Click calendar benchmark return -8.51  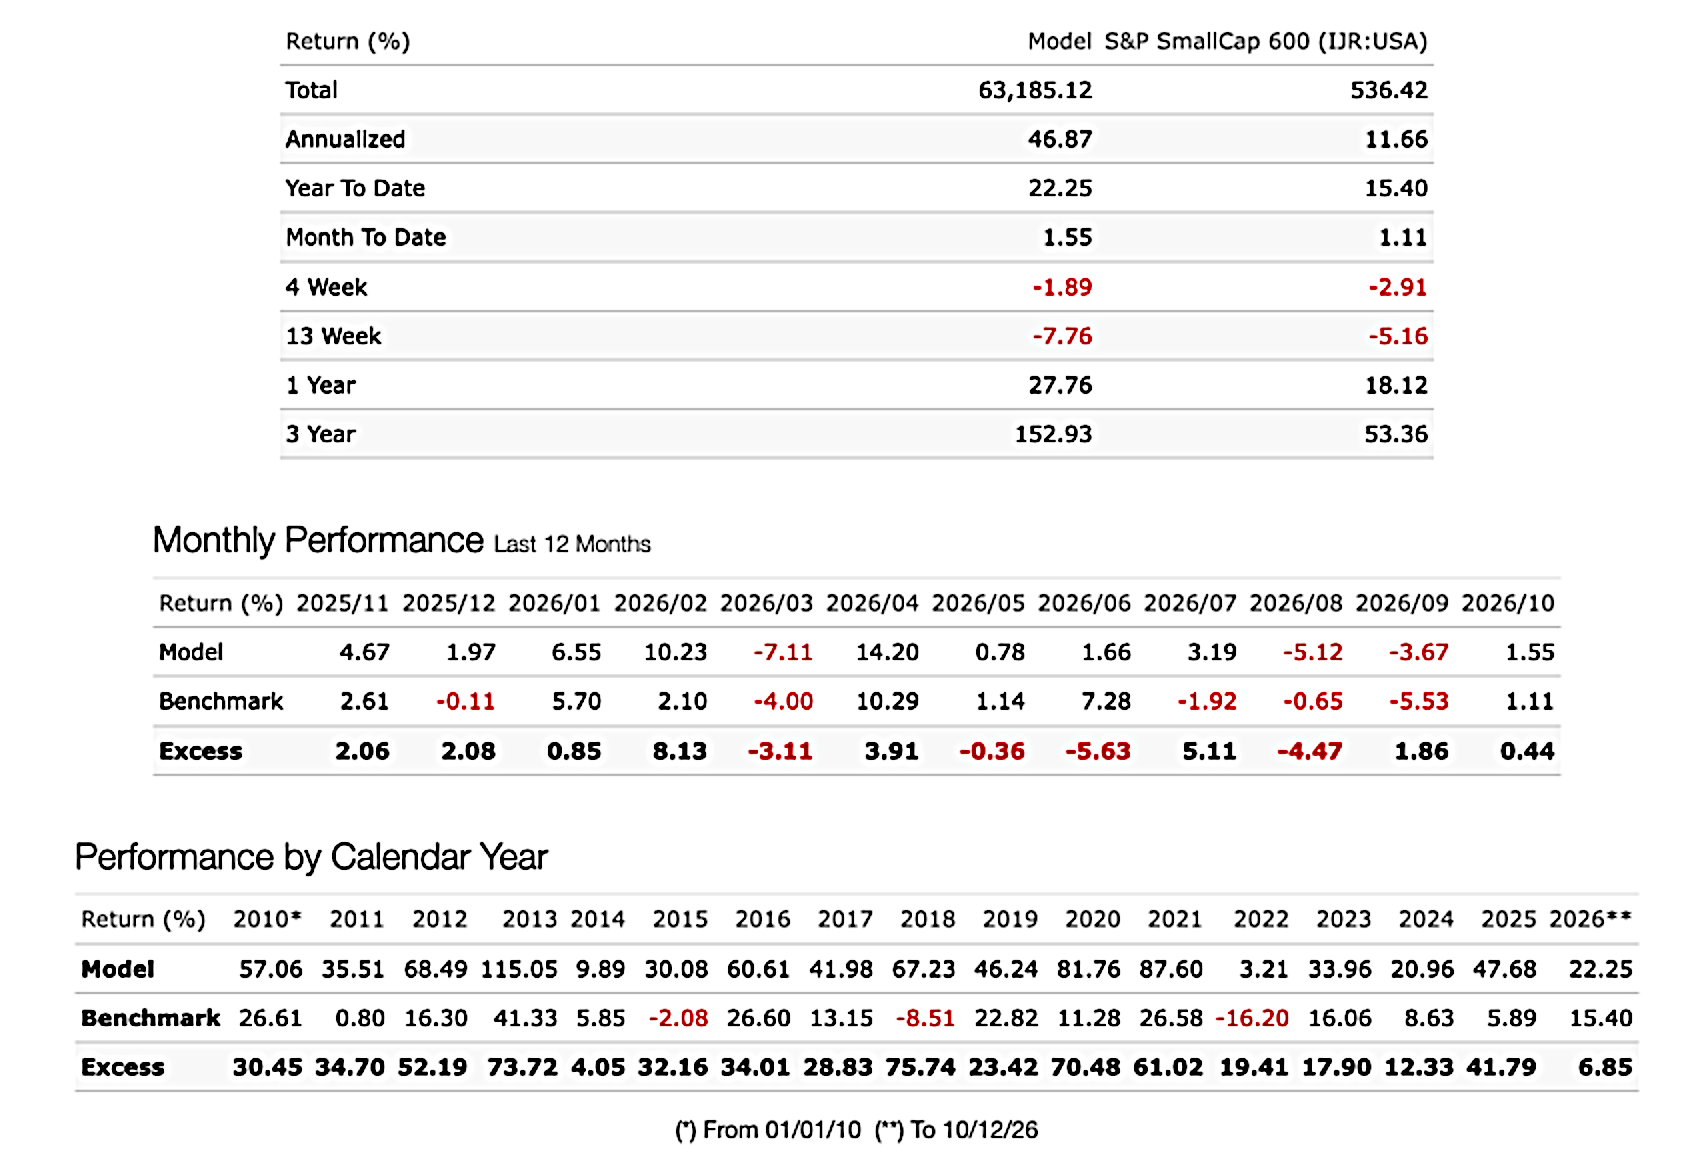(x=925, y=1018)
